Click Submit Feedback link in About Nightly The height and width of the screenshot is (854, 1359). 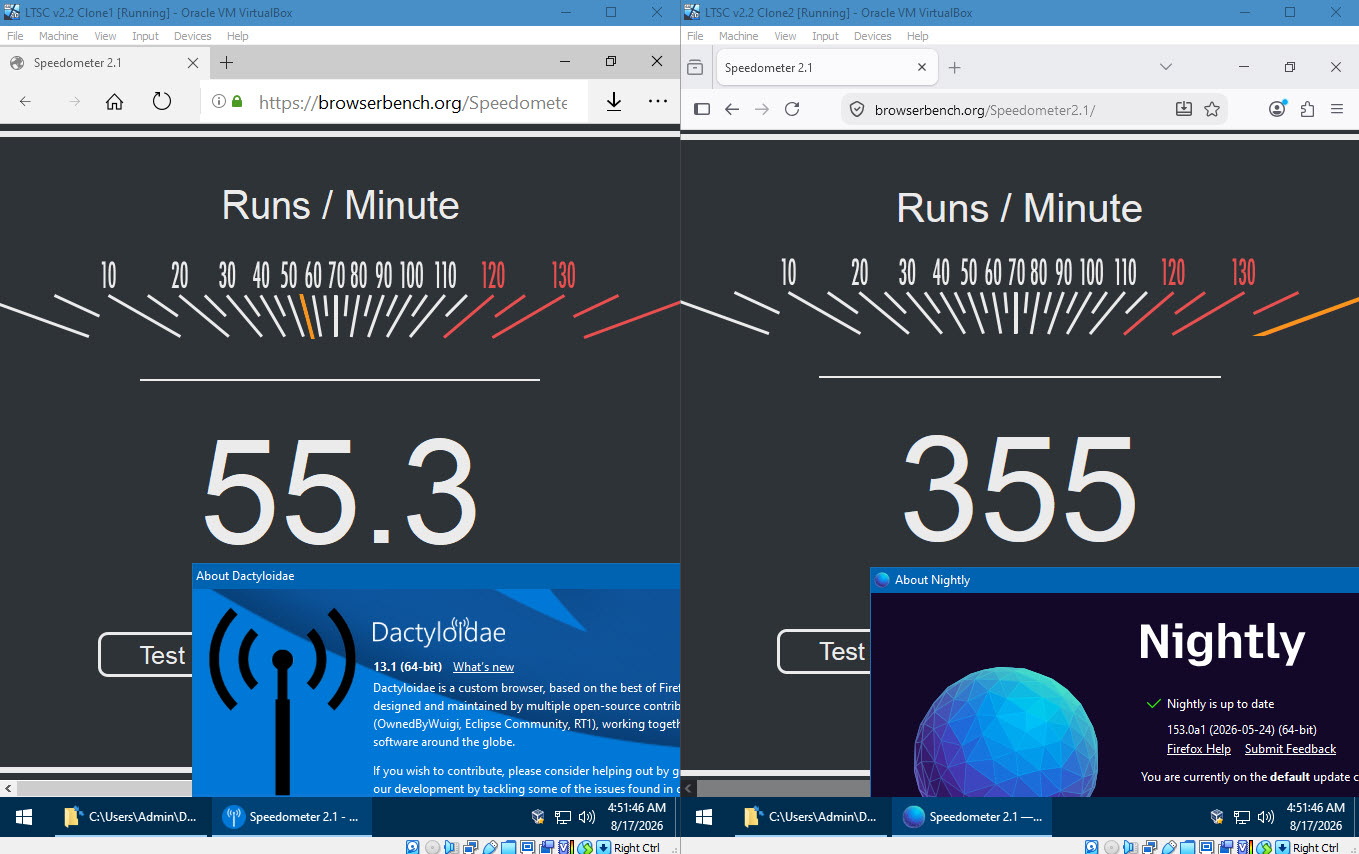point(1290,749)
